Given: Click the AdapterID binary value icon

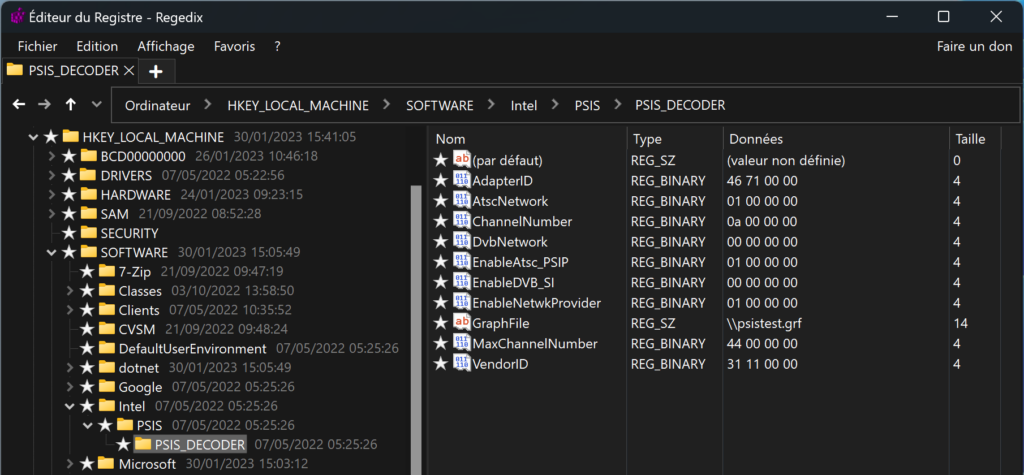Looking at the screenshot, I should pyautogui.click(x=461, y=180).
